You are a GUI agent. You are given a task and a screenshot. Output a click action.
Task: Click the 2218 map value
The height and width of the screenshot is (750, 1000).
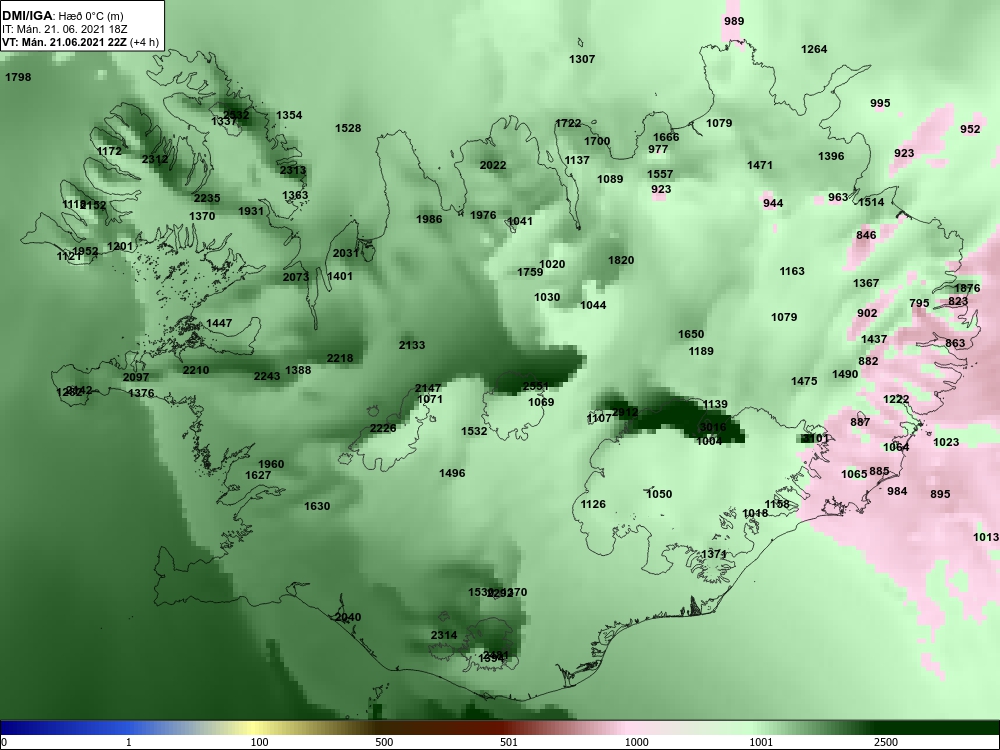(x=340, y=358)
